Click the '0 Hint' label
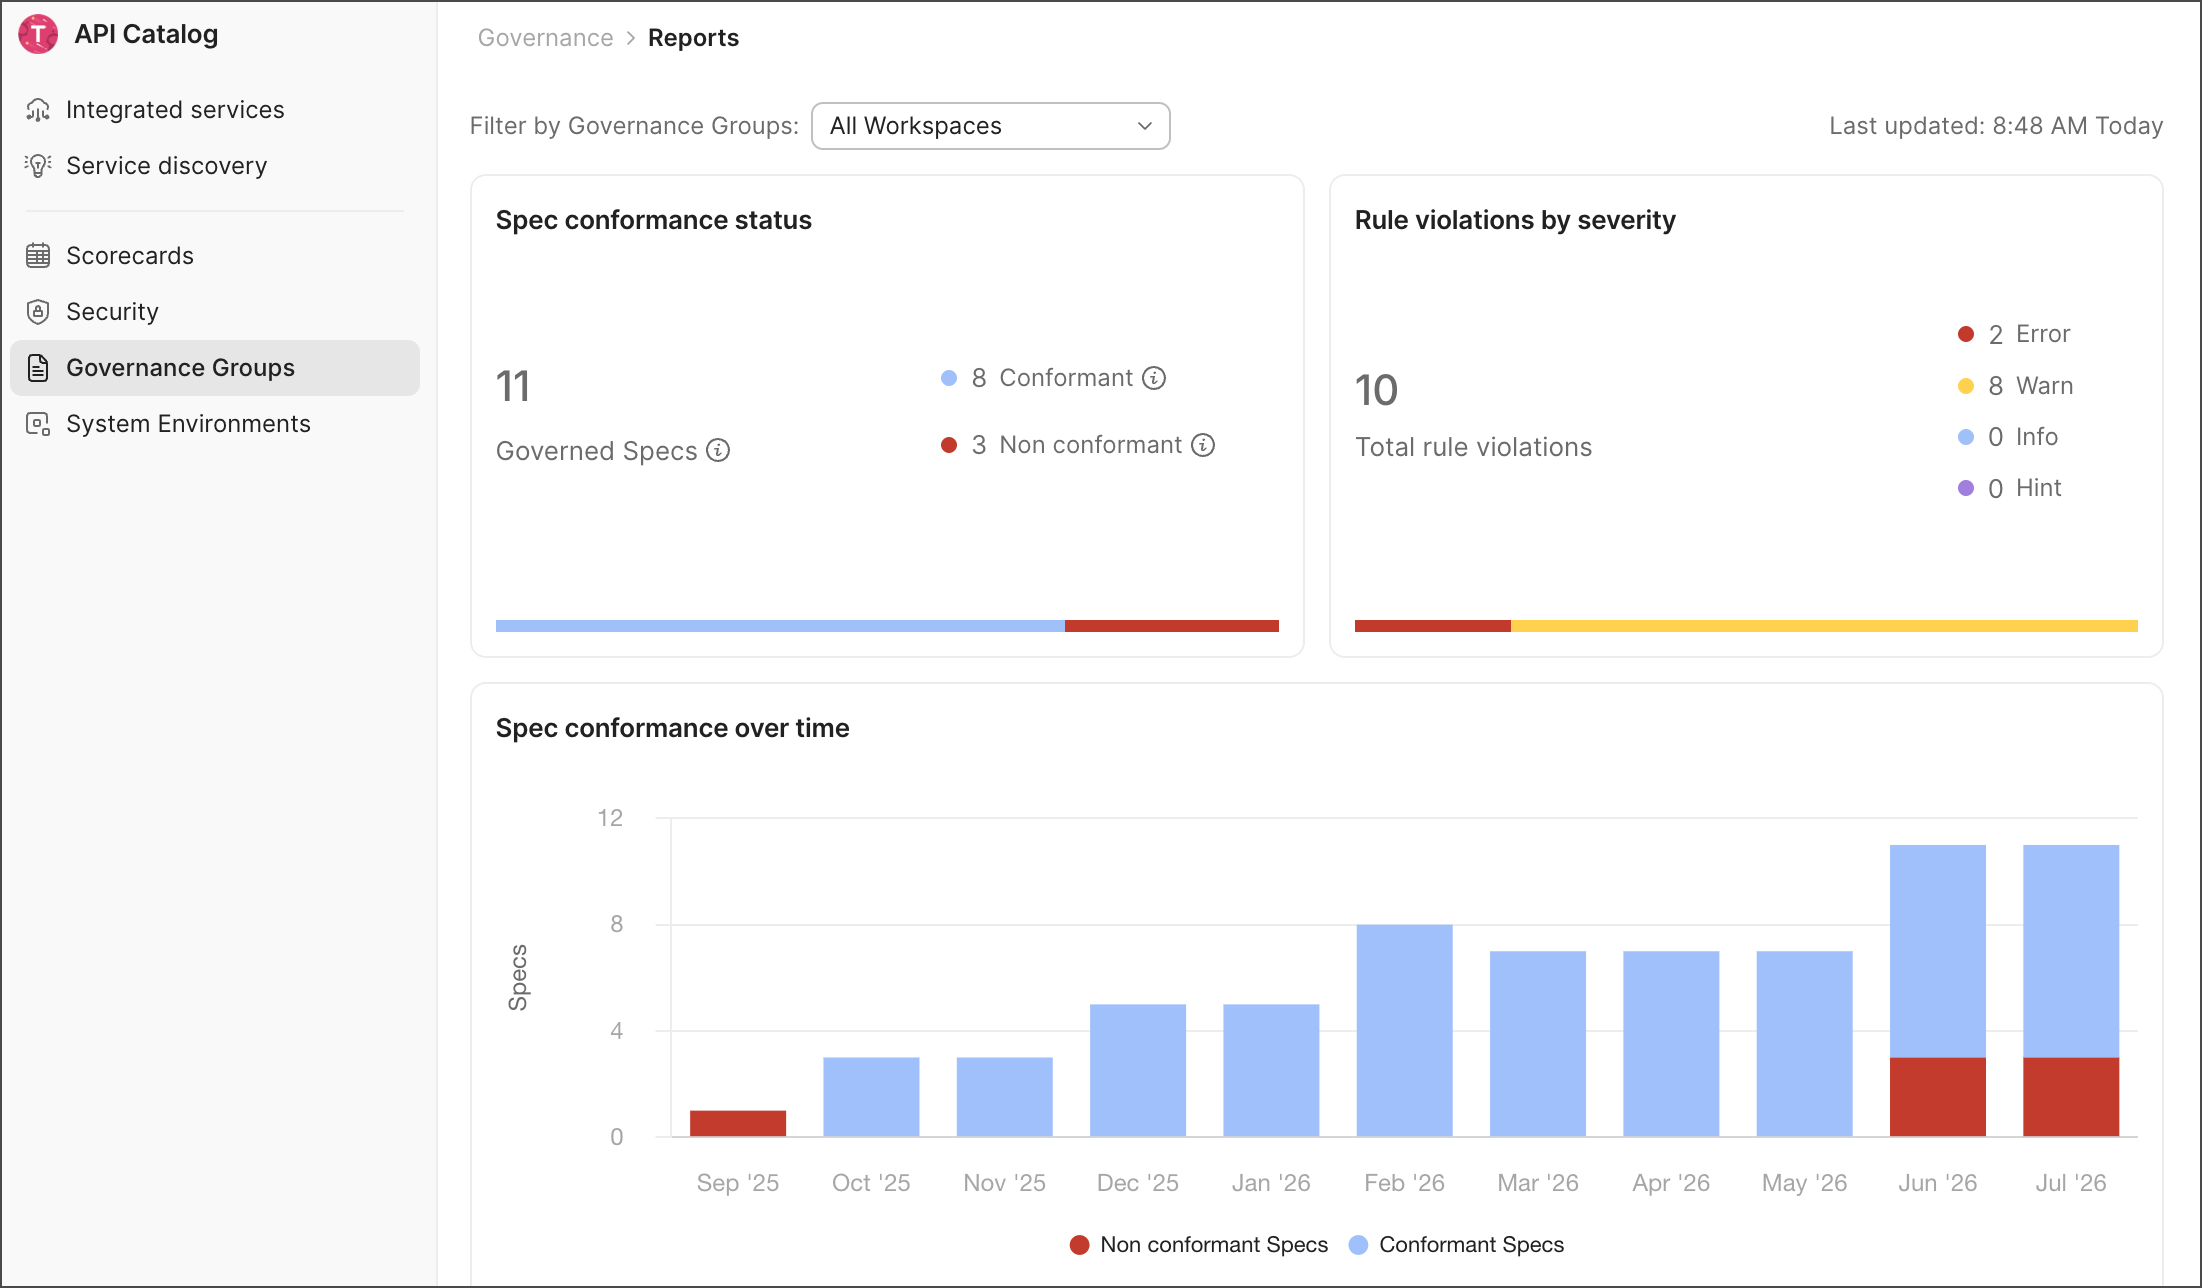The image size is (2202, 1288). tap(2025, 488)
